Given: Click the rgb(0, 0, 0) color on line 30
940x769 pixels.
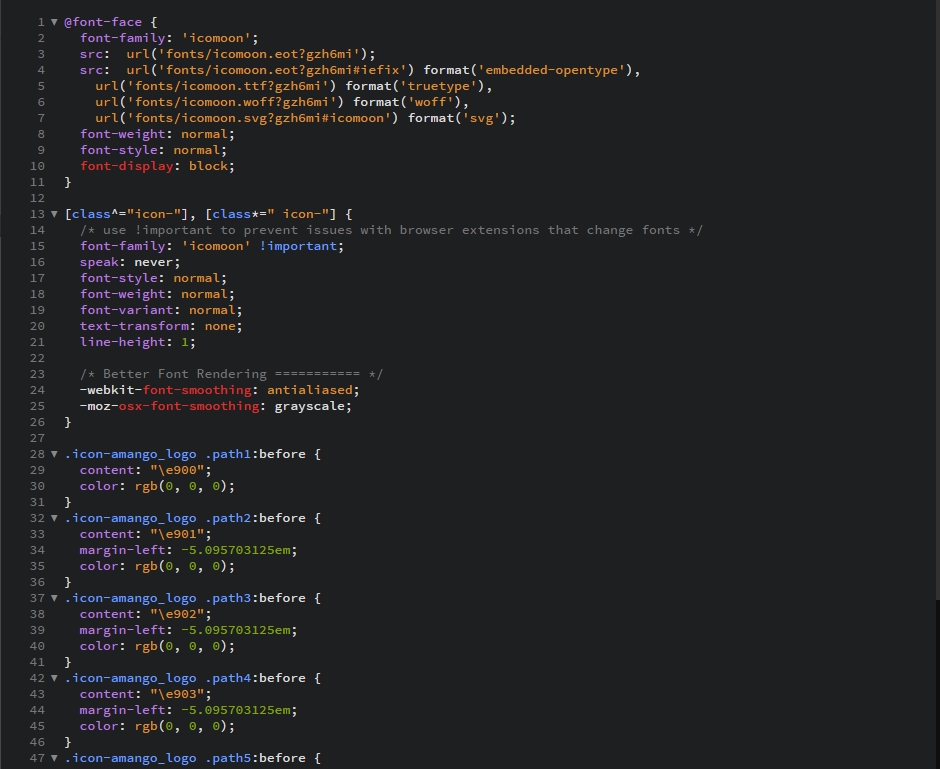Looking at the screenshot, I should pos(181,486).
